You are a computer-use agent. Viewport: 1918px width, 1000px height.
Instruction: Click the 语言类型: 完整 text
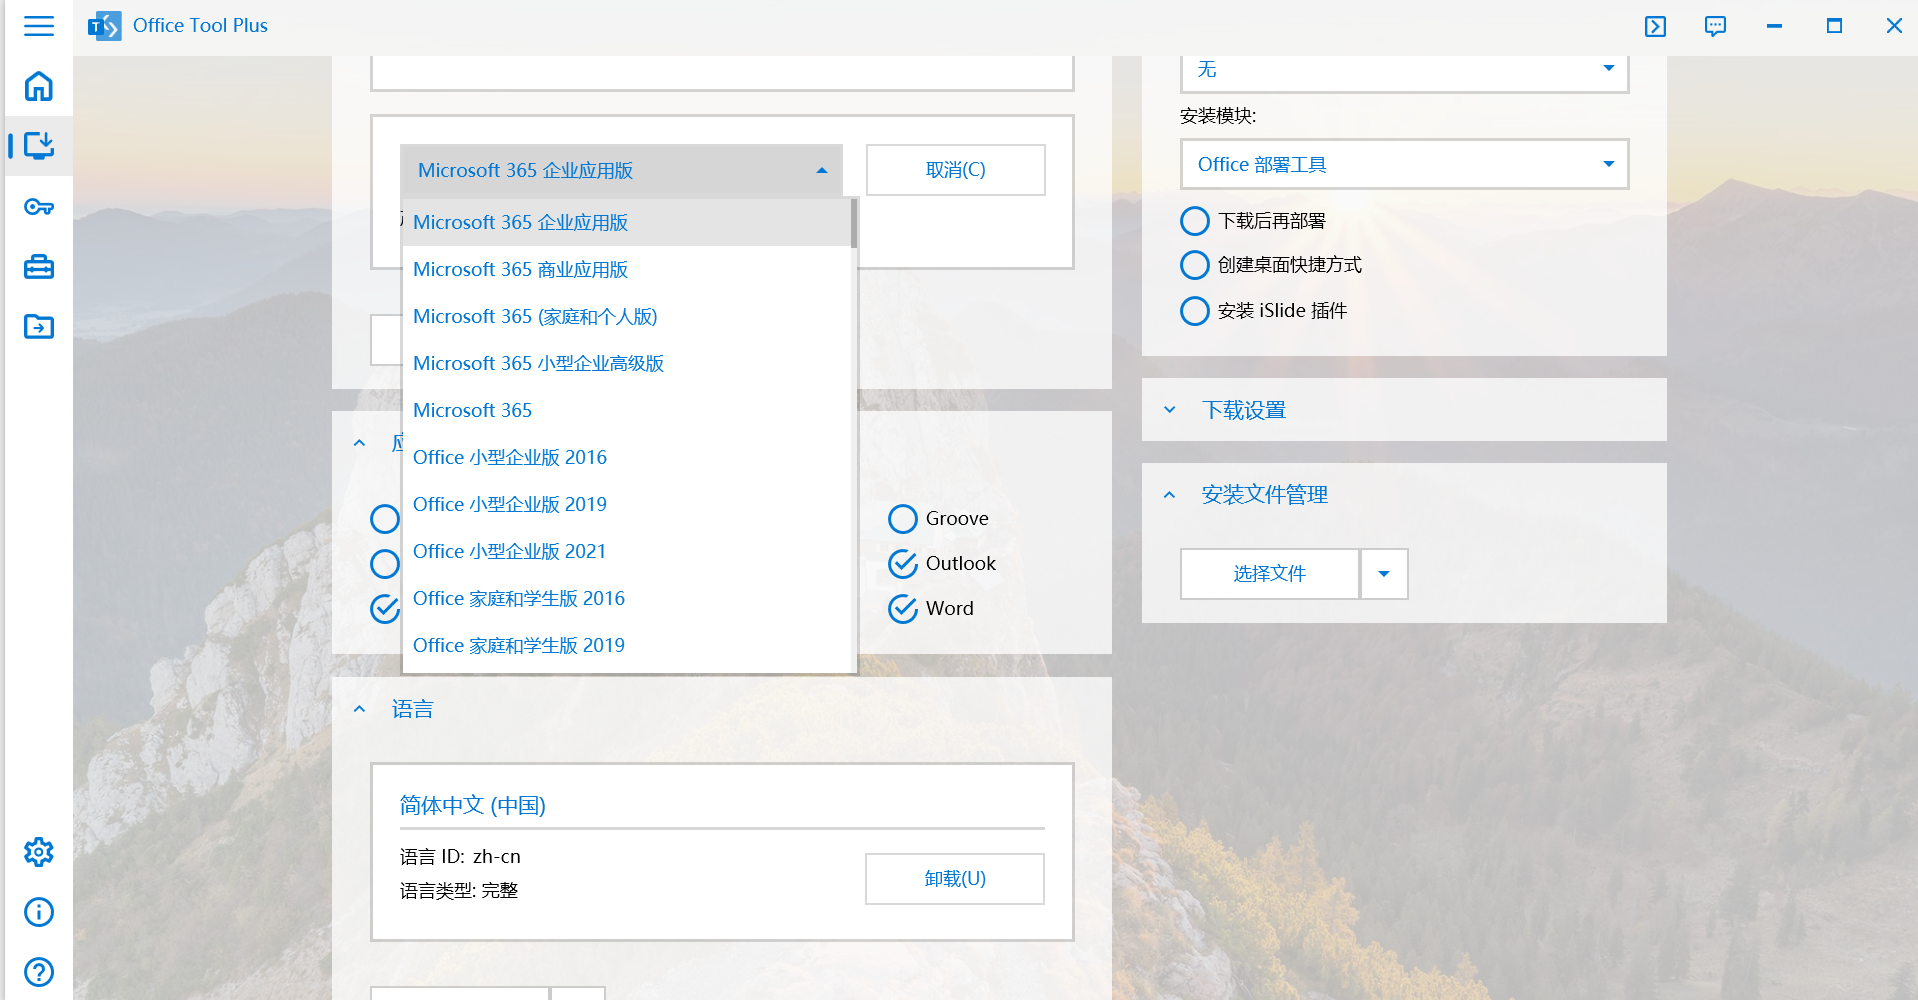coord(459,891)
